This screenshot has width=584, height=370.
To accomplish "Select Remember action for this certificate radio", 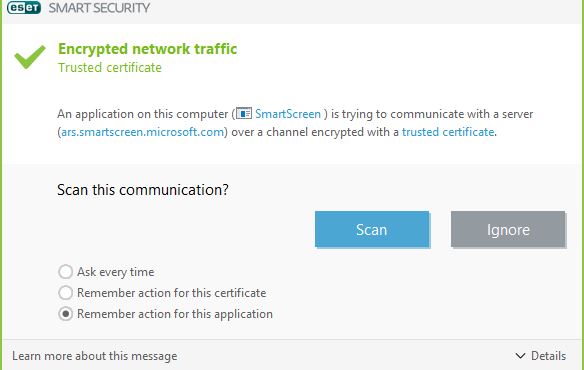I will coord(66,292).
